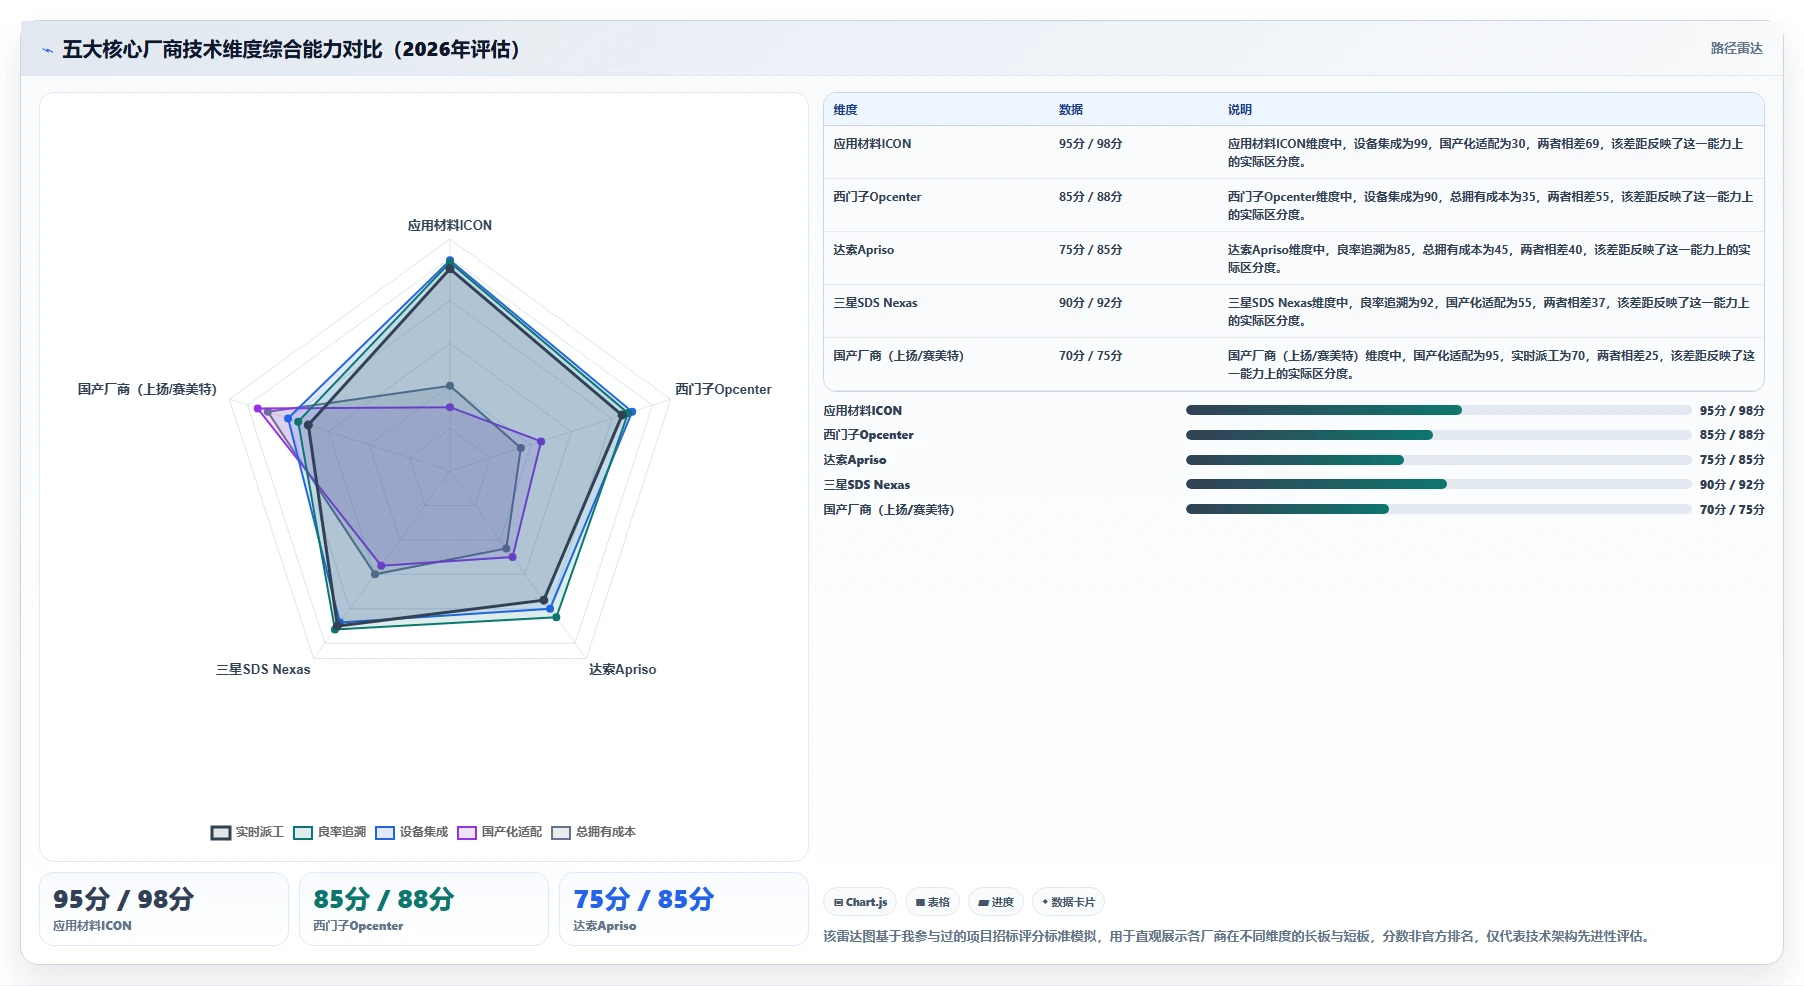Select the 应用材料ICON table row name
Screen dimensions: 1804x986
[872, 144]
